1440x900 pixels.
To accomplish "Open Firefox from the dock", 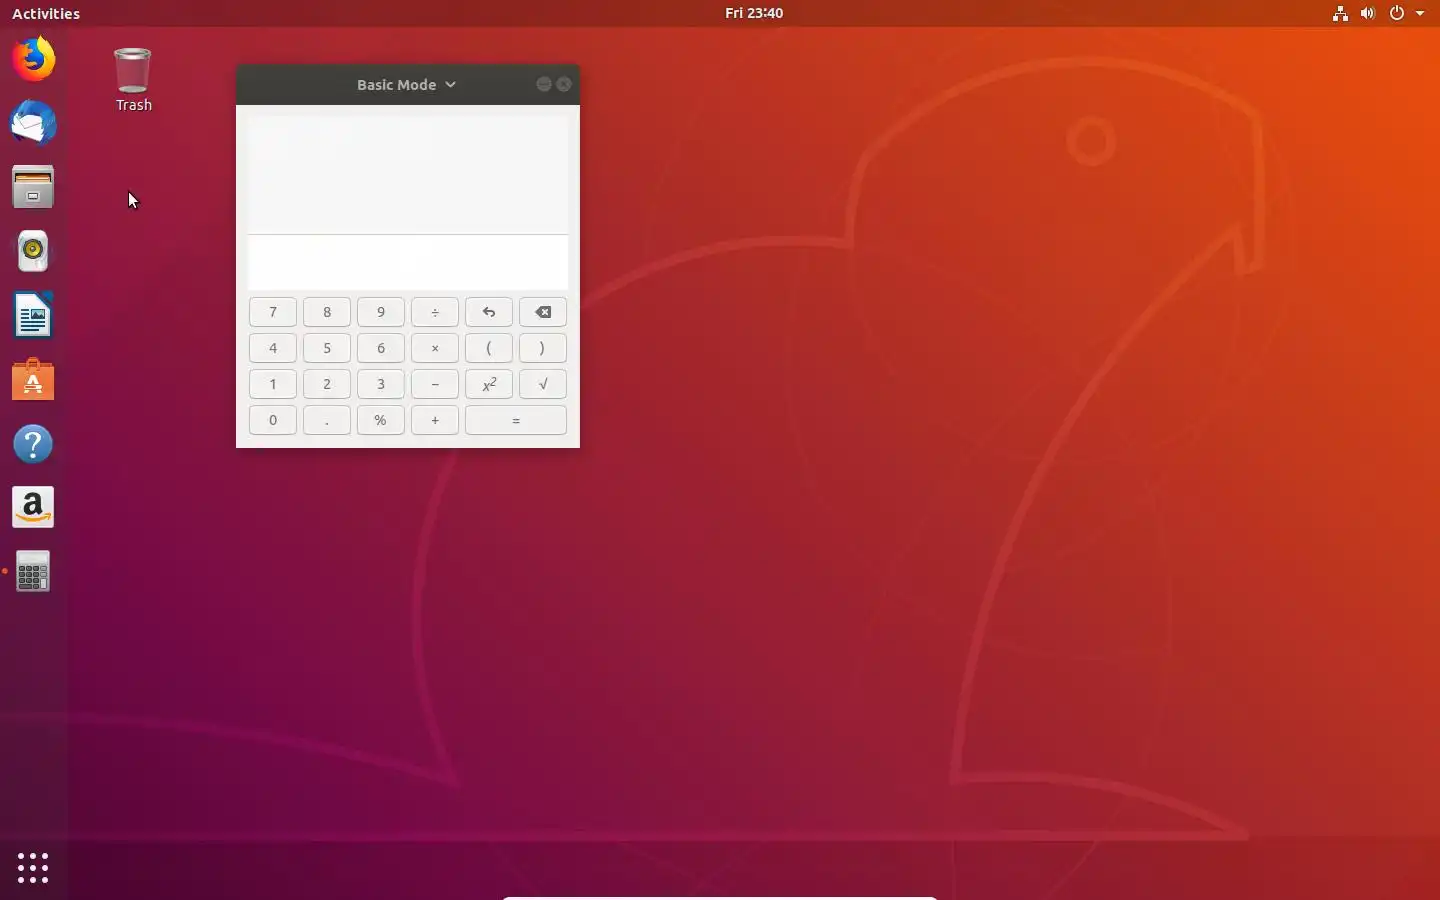I will [33, 59].
